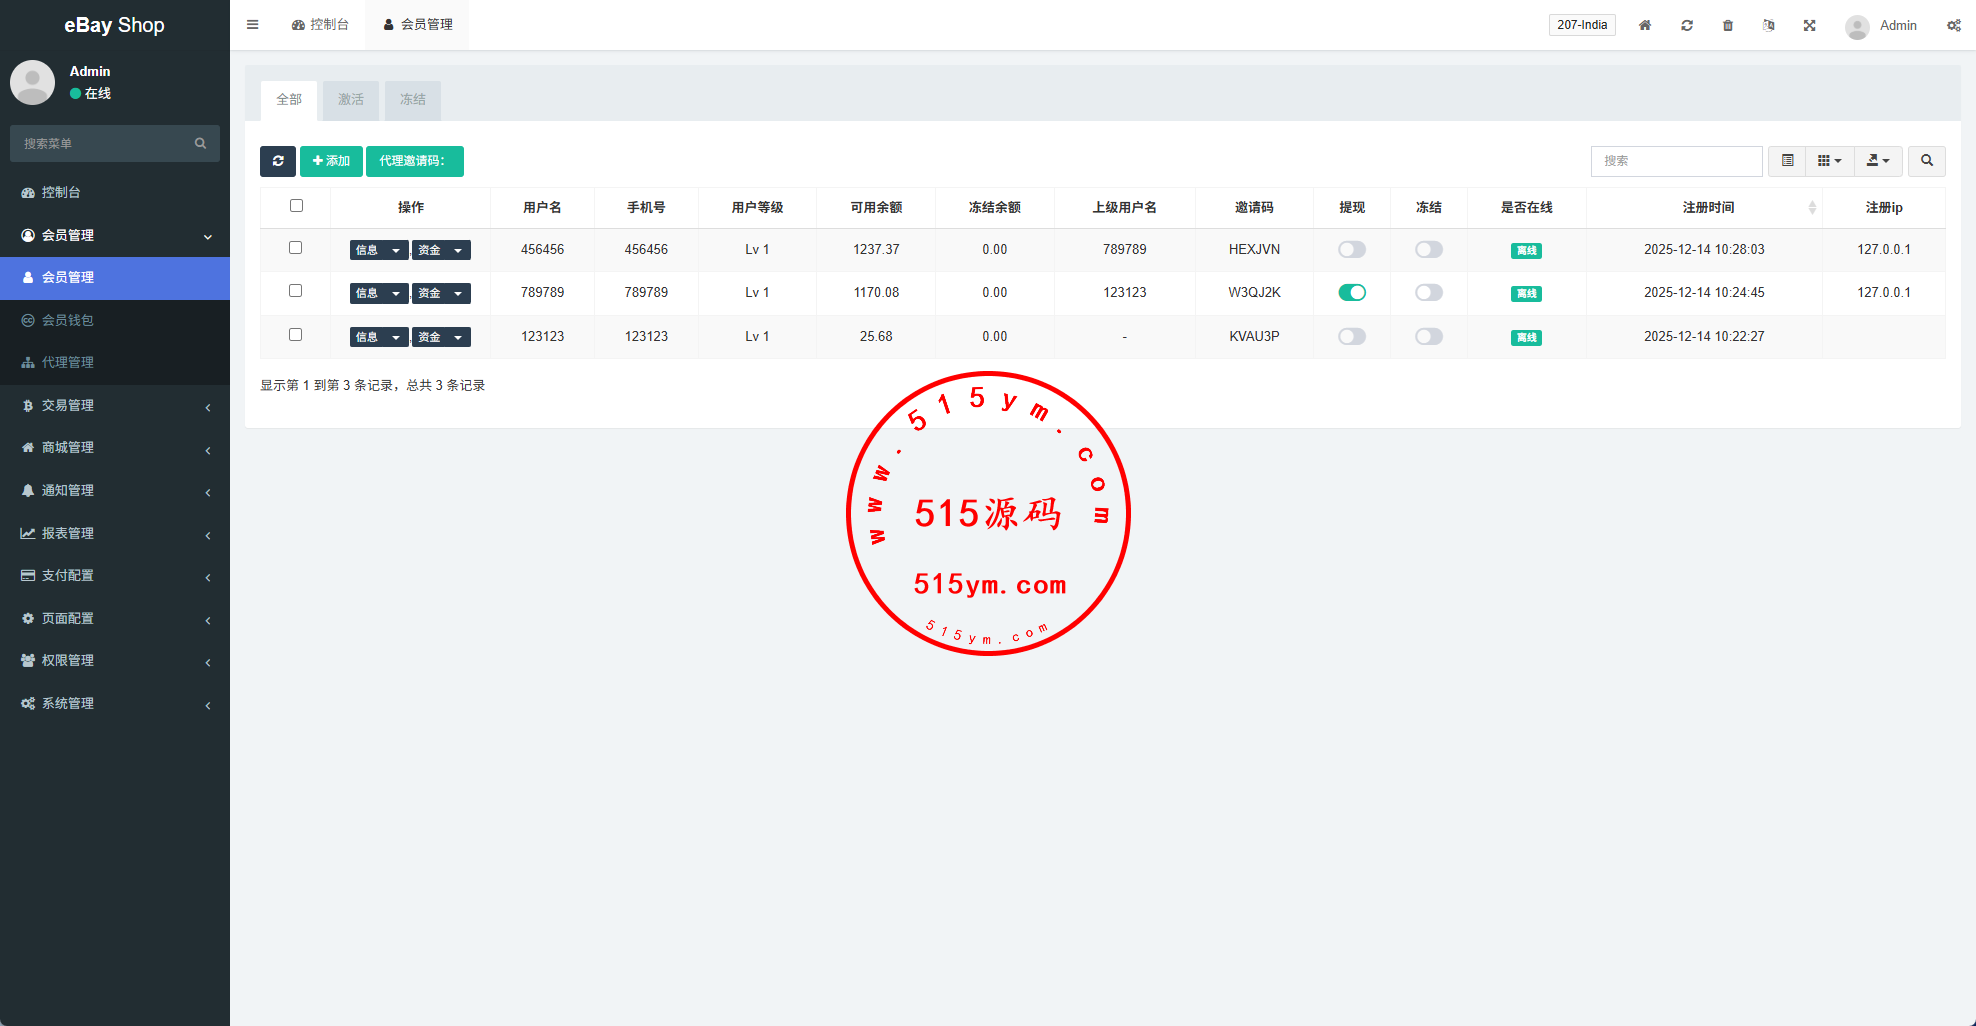Open the settings gears icon at top right
The image size is (1976, 1026).
point(1953,25)
